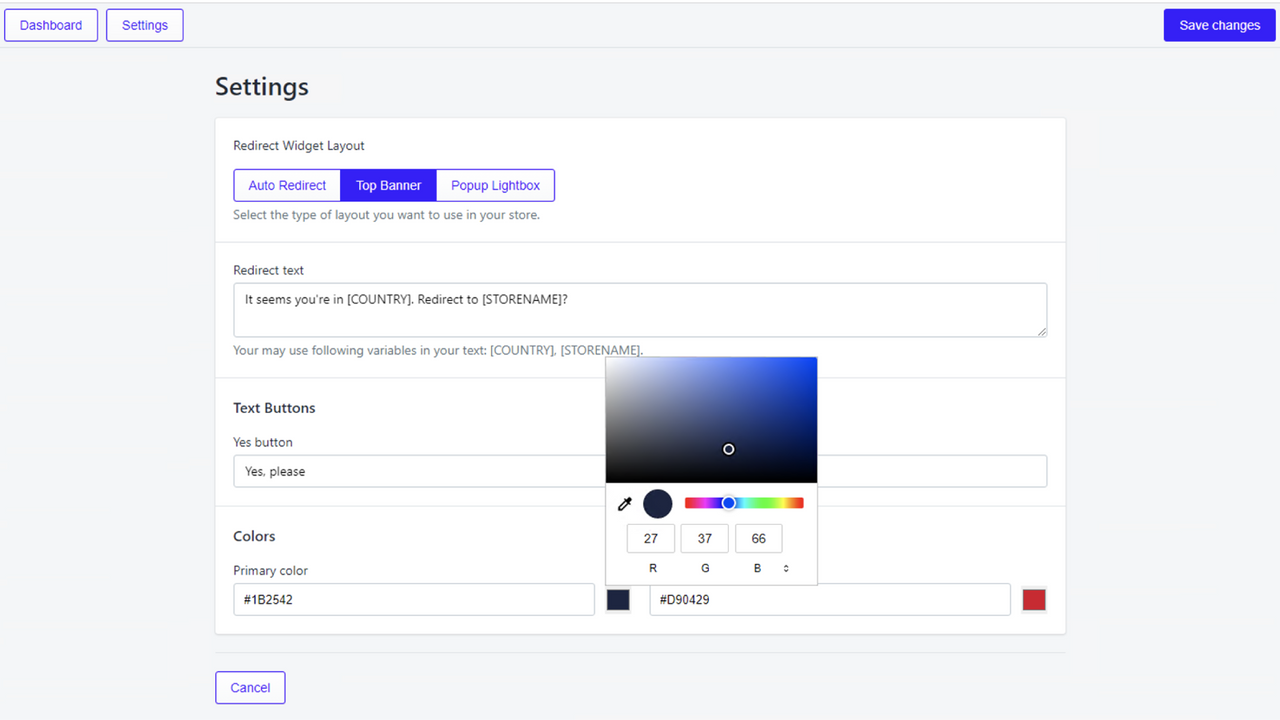The image size is (1280, 720).
Task: Click the hue slider in the color picker
Action: (744, 503)
